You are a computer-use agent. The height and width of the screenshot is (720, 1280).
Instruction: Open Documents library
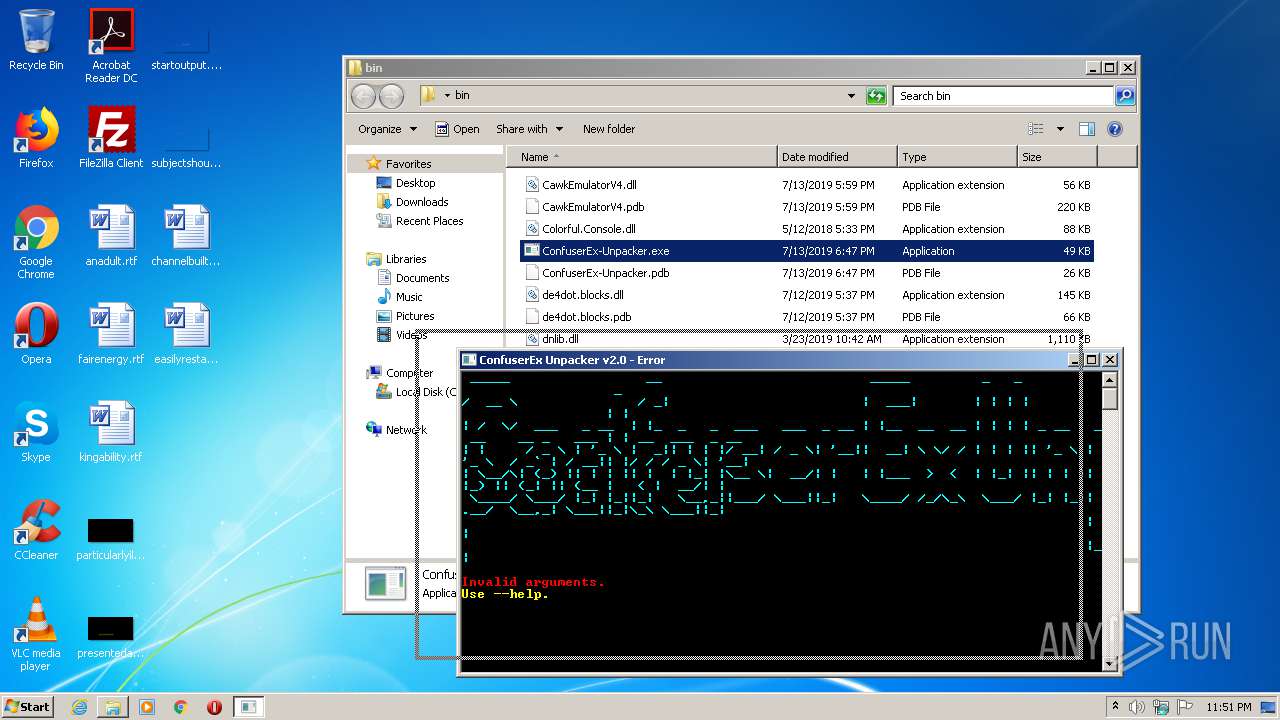(422, 278)
